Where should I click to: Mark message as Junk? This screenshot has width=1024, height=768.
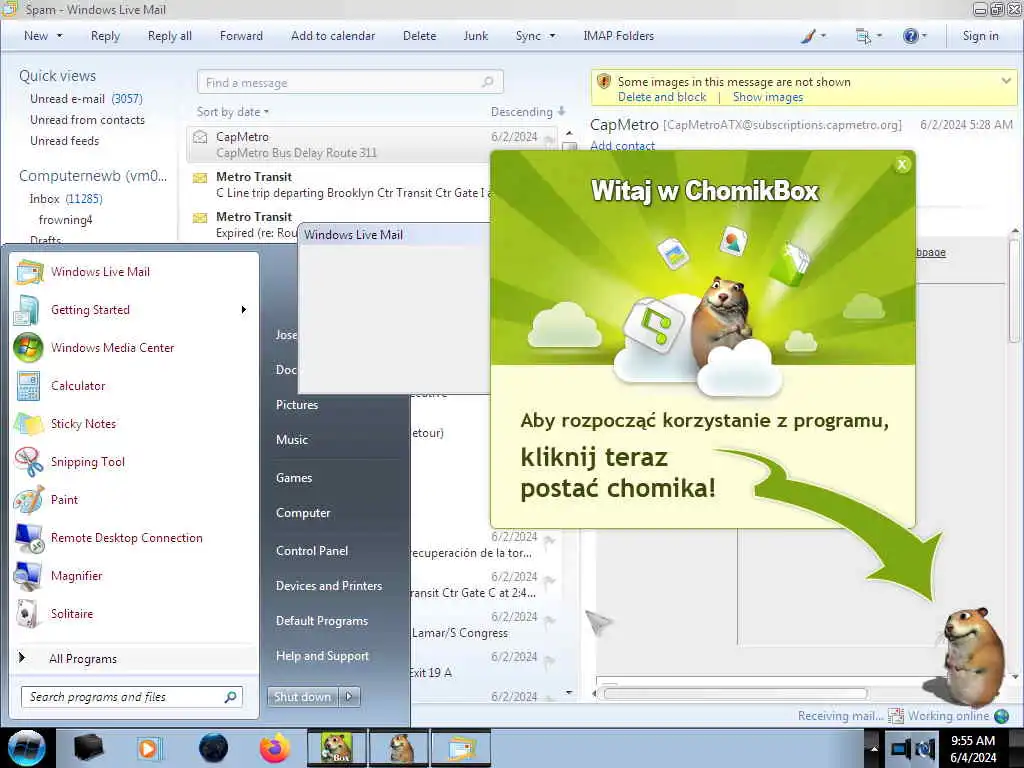pyautogui.click(x=475, y=36)
